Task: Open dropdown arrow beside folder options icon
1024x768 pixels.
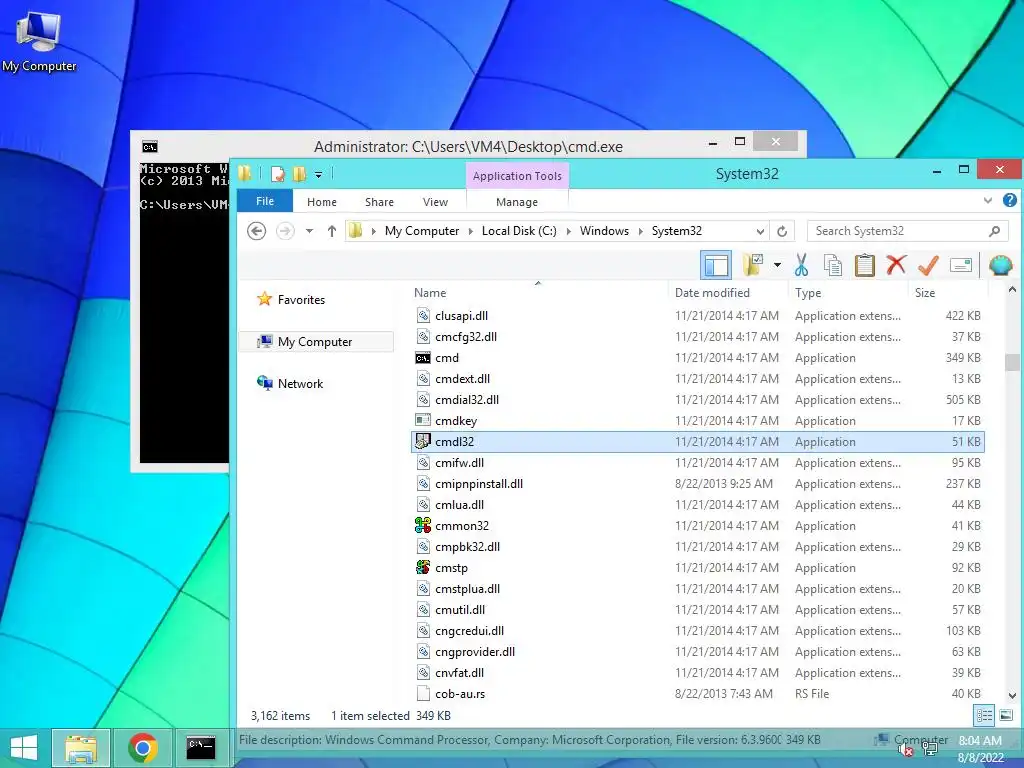Action: click(x=777, y=265)
